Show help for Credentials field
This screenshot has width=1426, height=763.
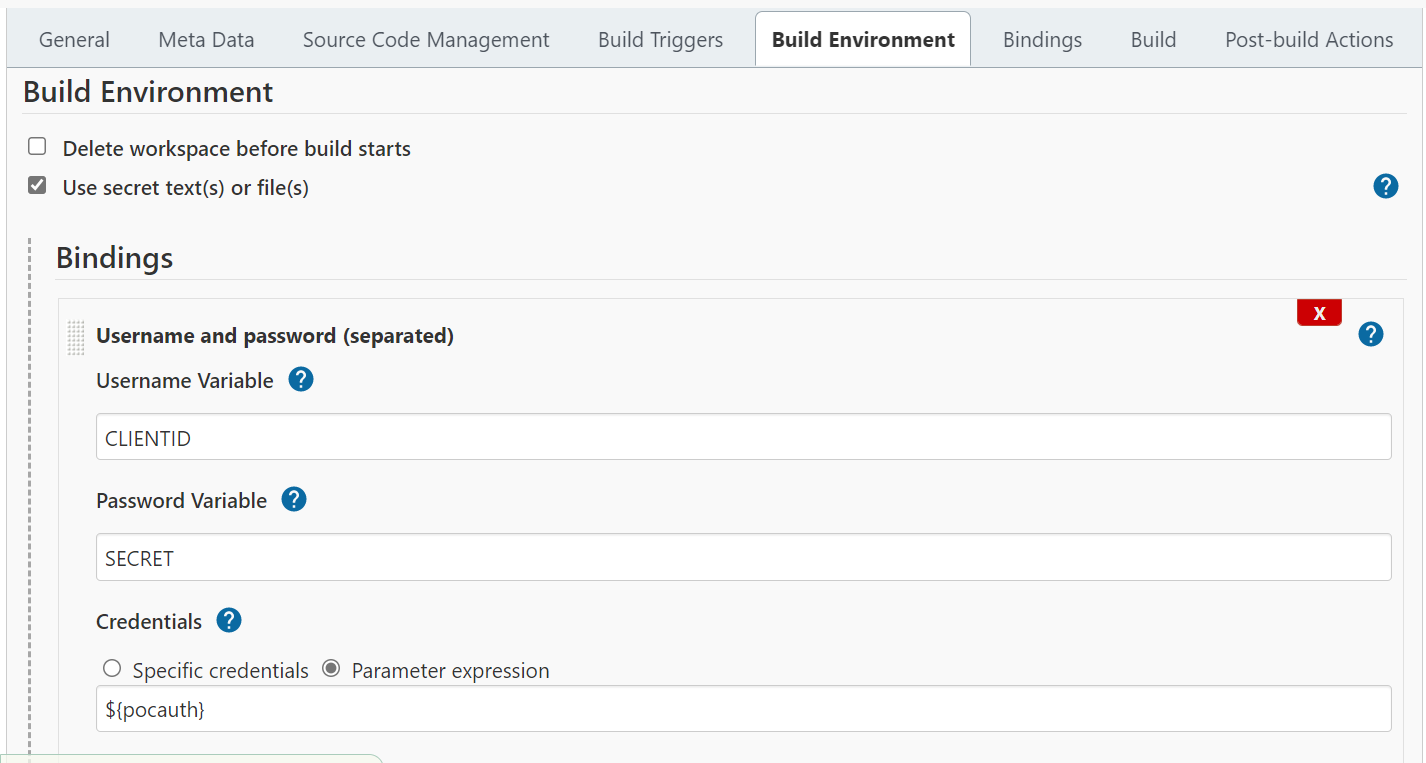click(x=229, y=621)
